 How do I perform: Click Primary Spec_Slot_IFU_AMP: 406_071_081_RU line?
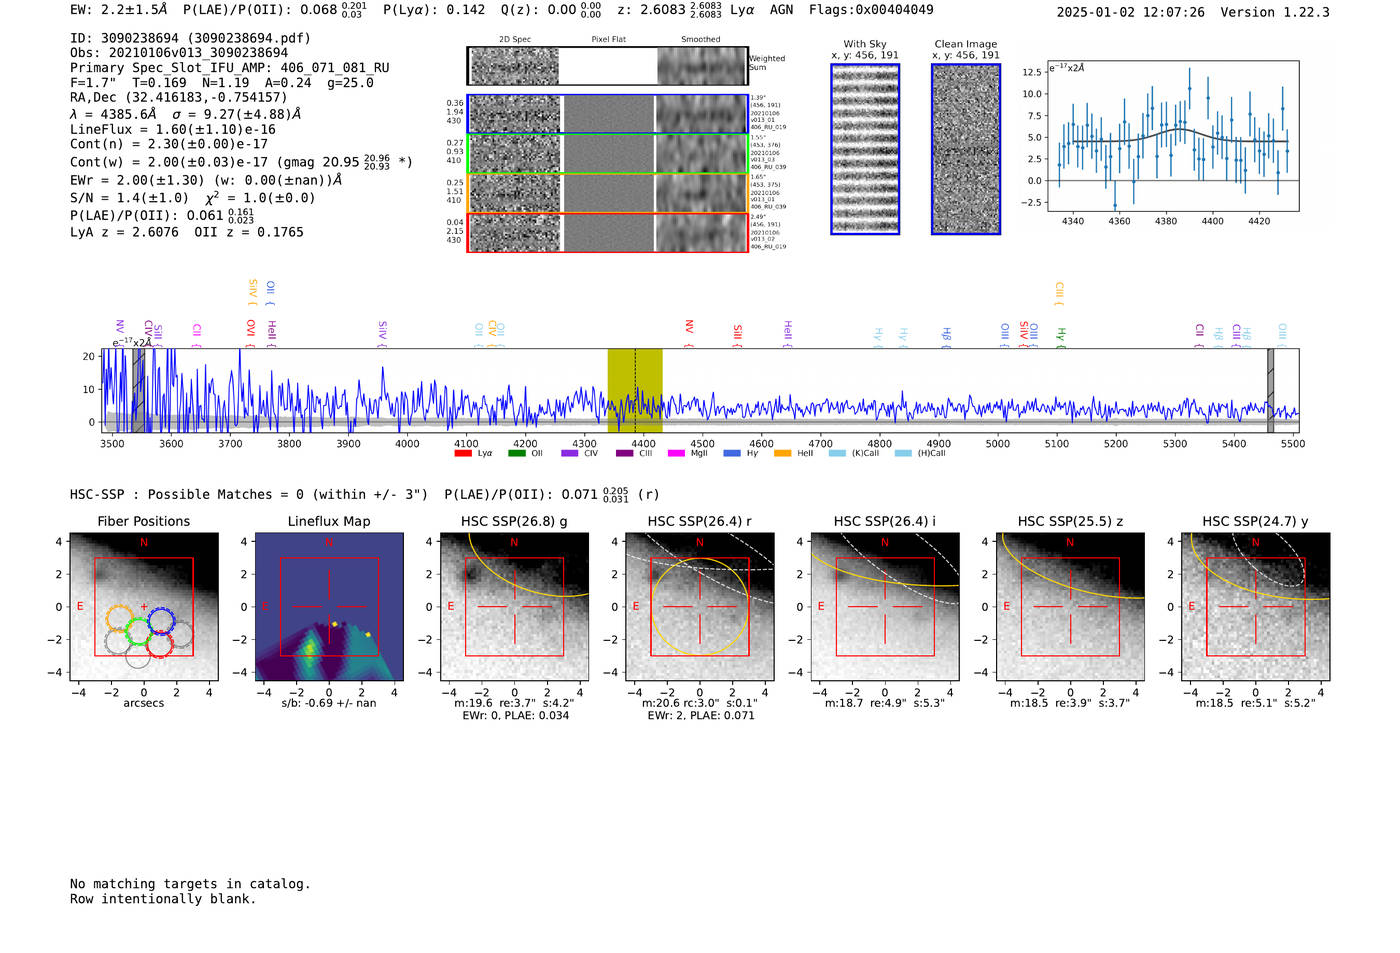[230, 68]
